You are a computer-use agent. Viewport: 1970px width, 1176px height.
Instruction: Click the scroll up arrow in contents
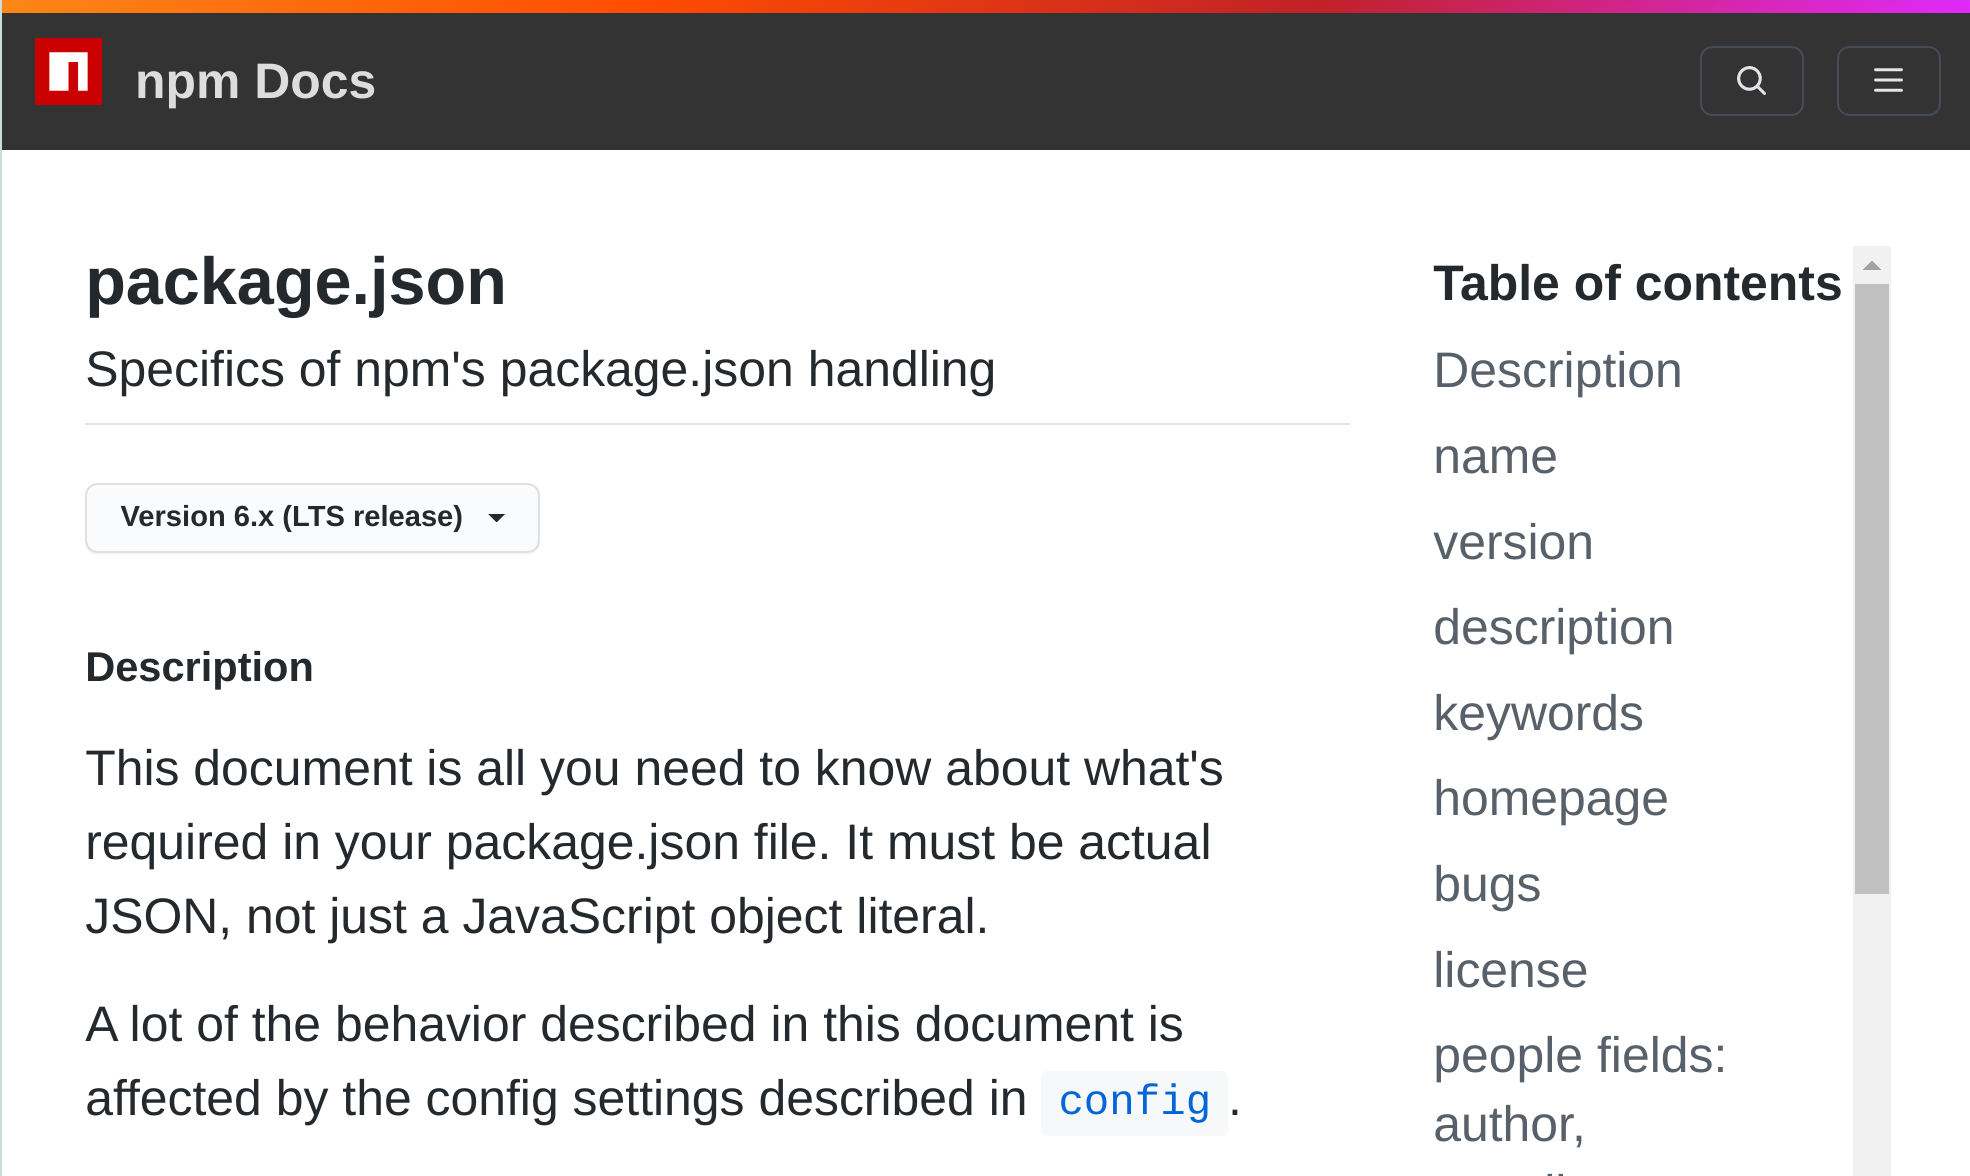click(x=1871, y=266)
